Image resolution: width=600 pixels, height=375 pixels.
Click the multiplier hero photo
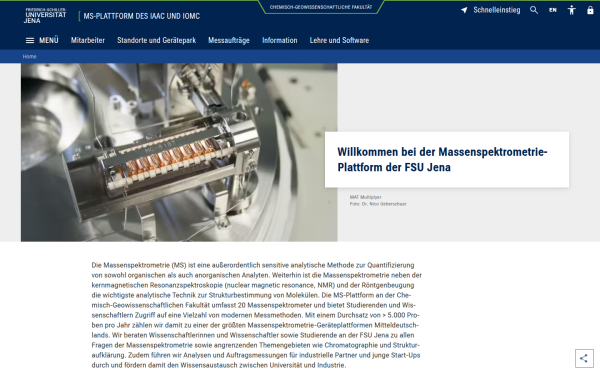pyautogui.click(x=179, y=152)
